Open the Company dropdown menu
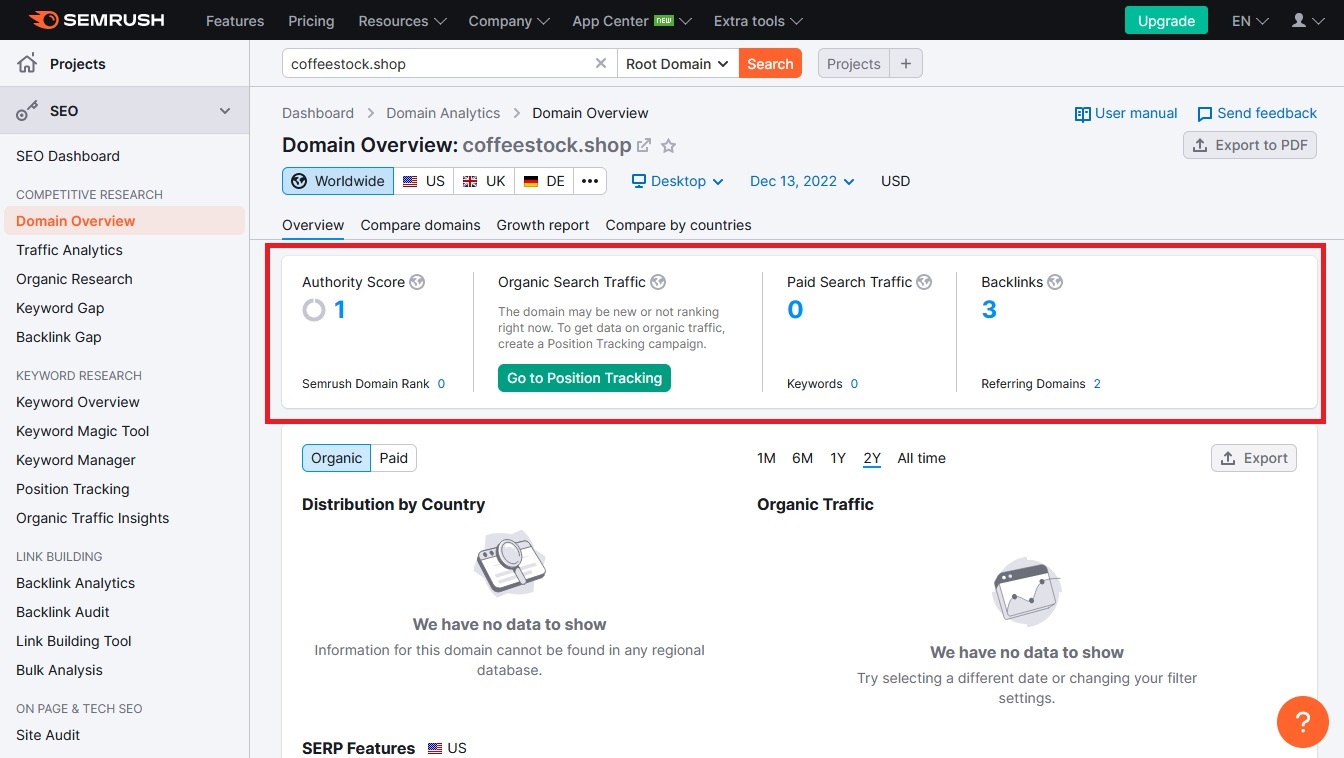 509,21
